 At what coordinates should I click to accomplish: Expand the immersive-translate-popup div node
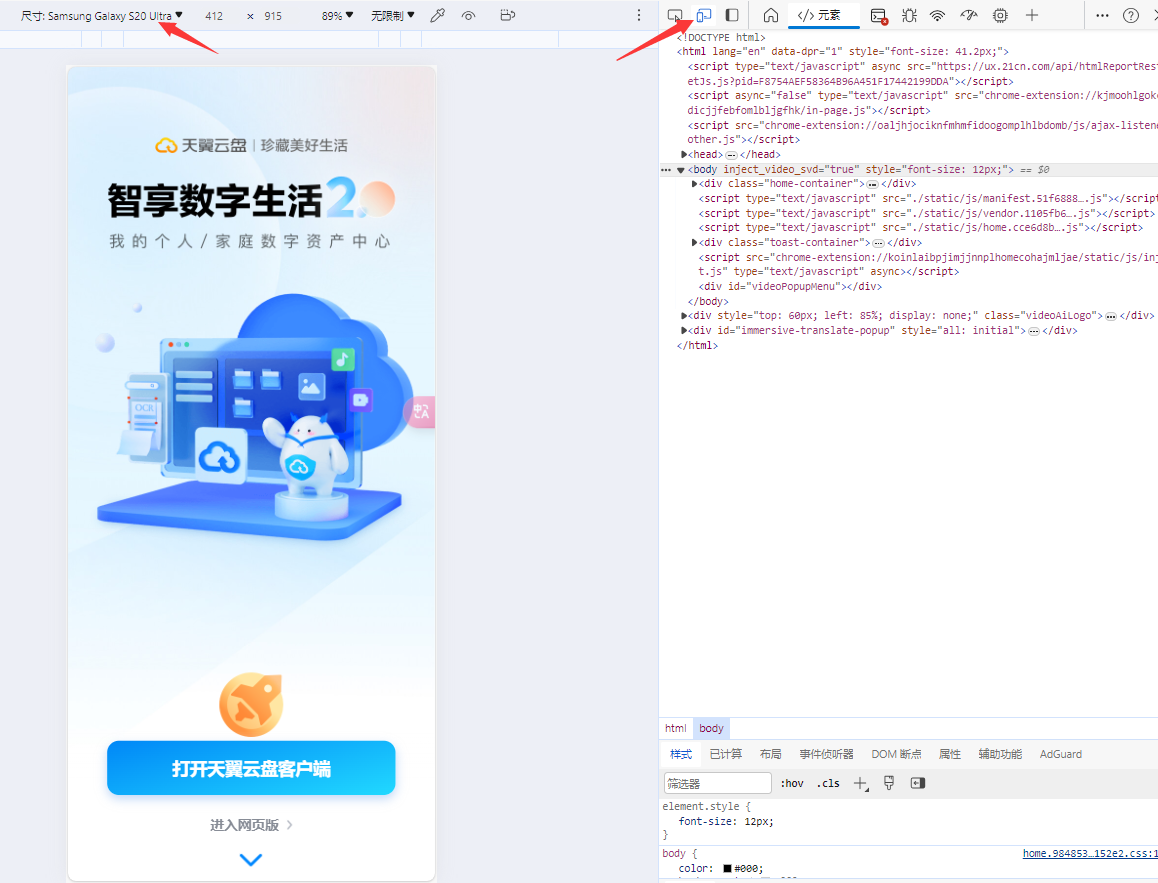[685, 331]
